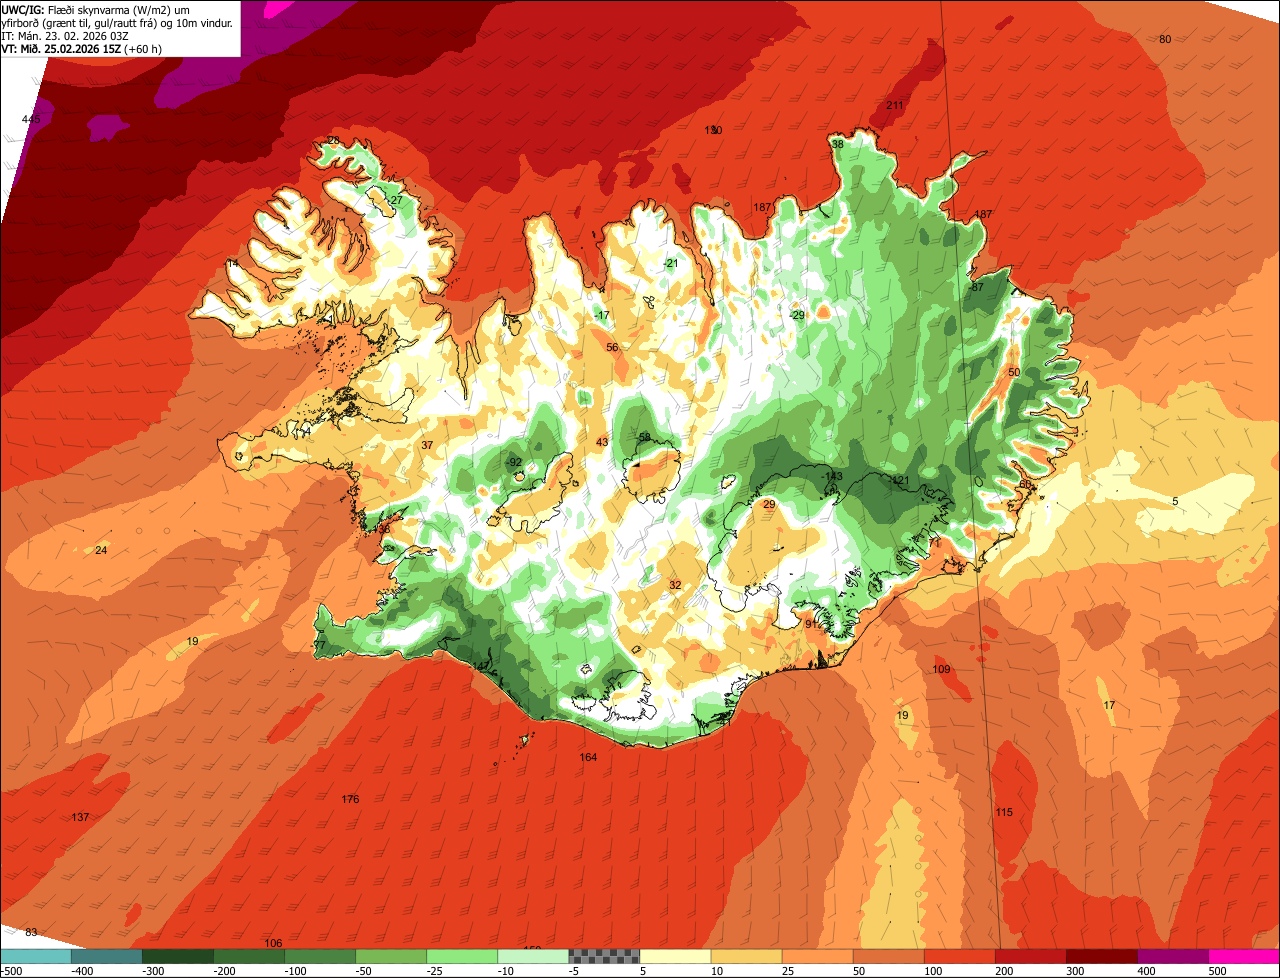Click the value 106 on the map

273,943
